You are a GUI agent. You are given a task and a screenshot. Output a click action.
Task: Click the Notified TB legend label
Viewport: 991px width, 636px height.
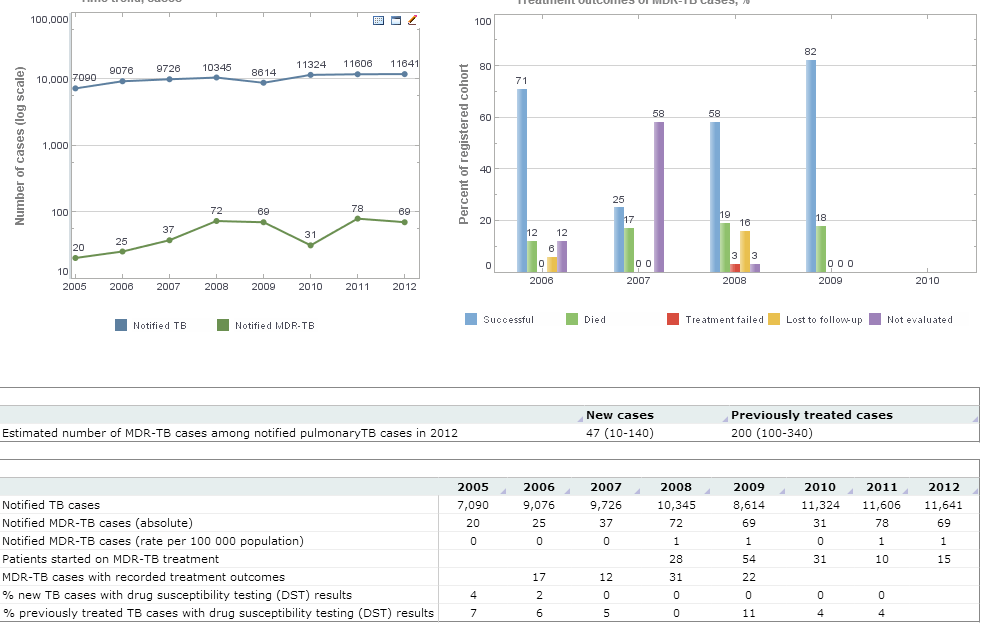click(x=160, y=326)
